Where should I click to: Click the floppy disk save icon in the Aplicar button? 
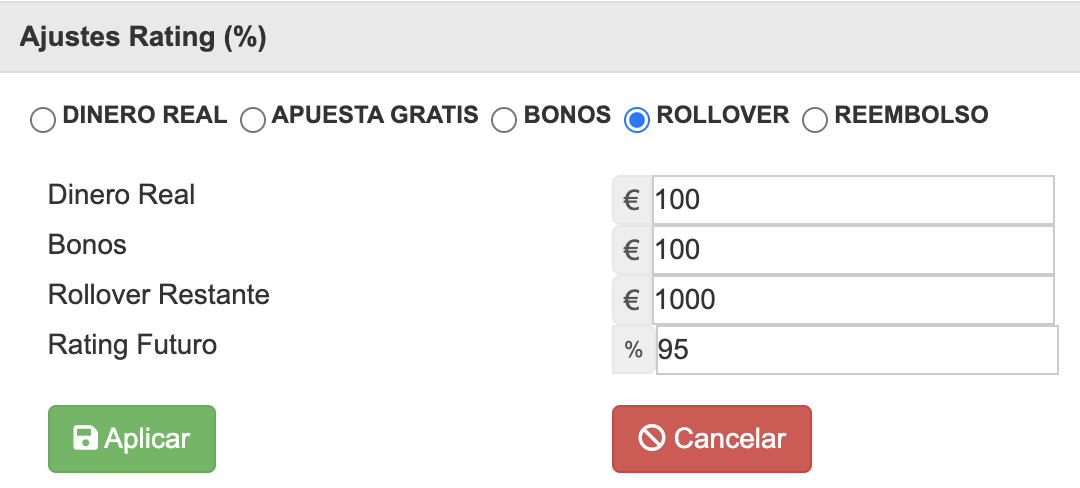coord(85,438)
